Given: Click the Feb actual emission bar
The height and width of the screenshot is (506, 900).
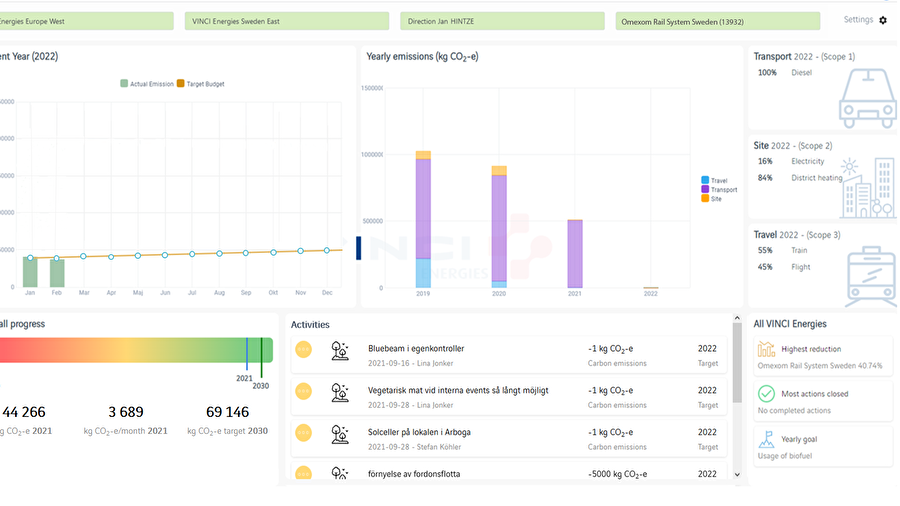Looking at the screenshot, I should click(x=57, y=273).
